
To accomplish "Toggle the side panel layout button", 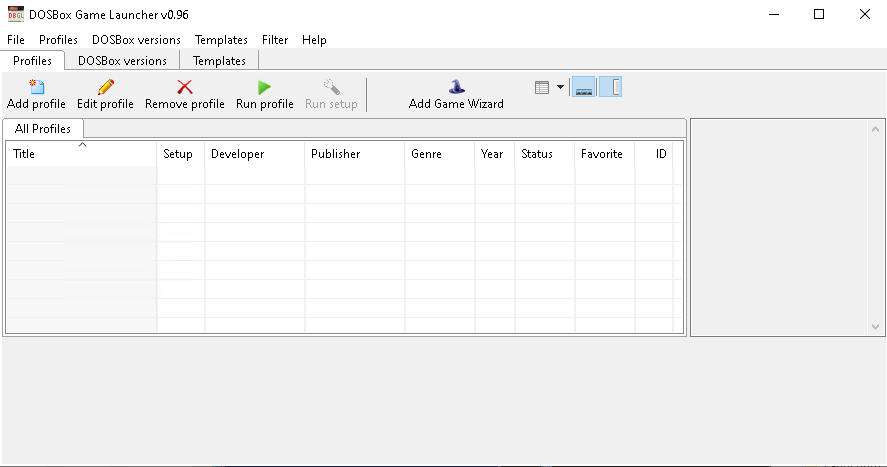I will click(614, 88).
